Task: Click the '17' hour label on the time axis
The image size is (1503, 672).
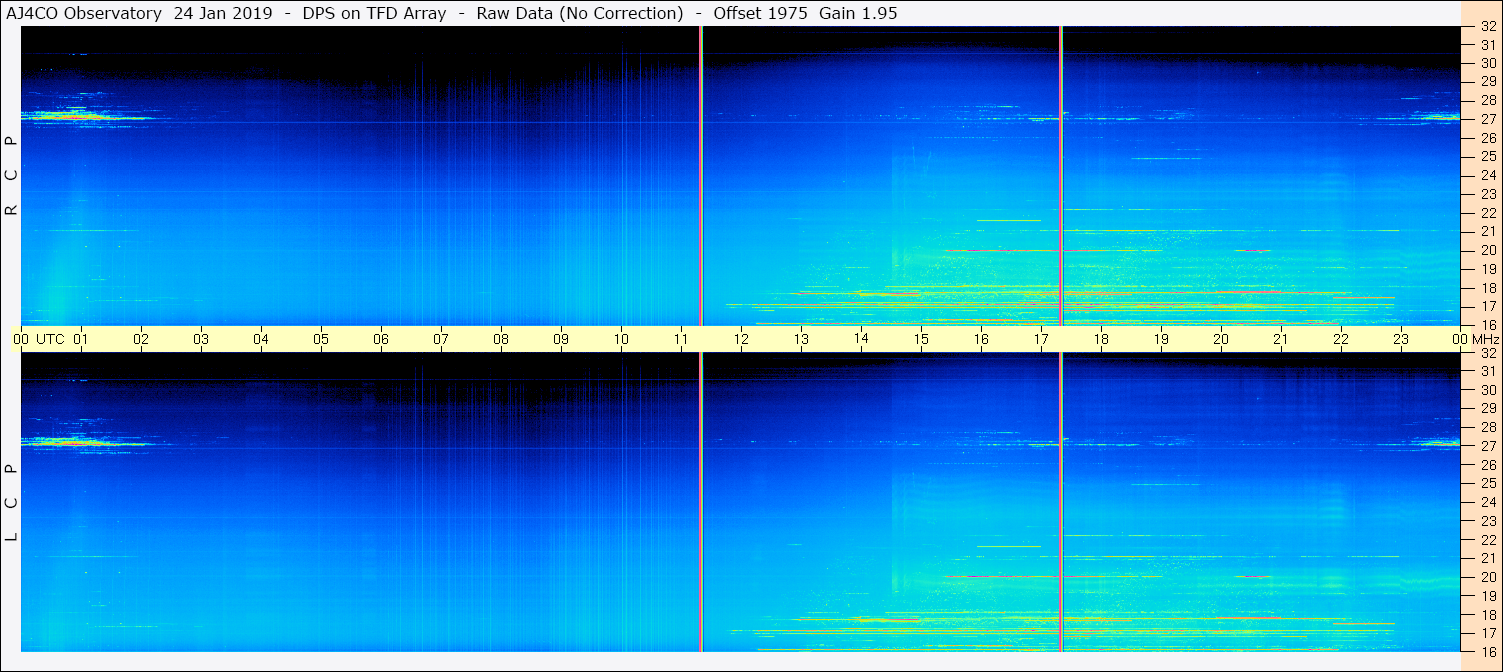Action: tap(1041, 339)
